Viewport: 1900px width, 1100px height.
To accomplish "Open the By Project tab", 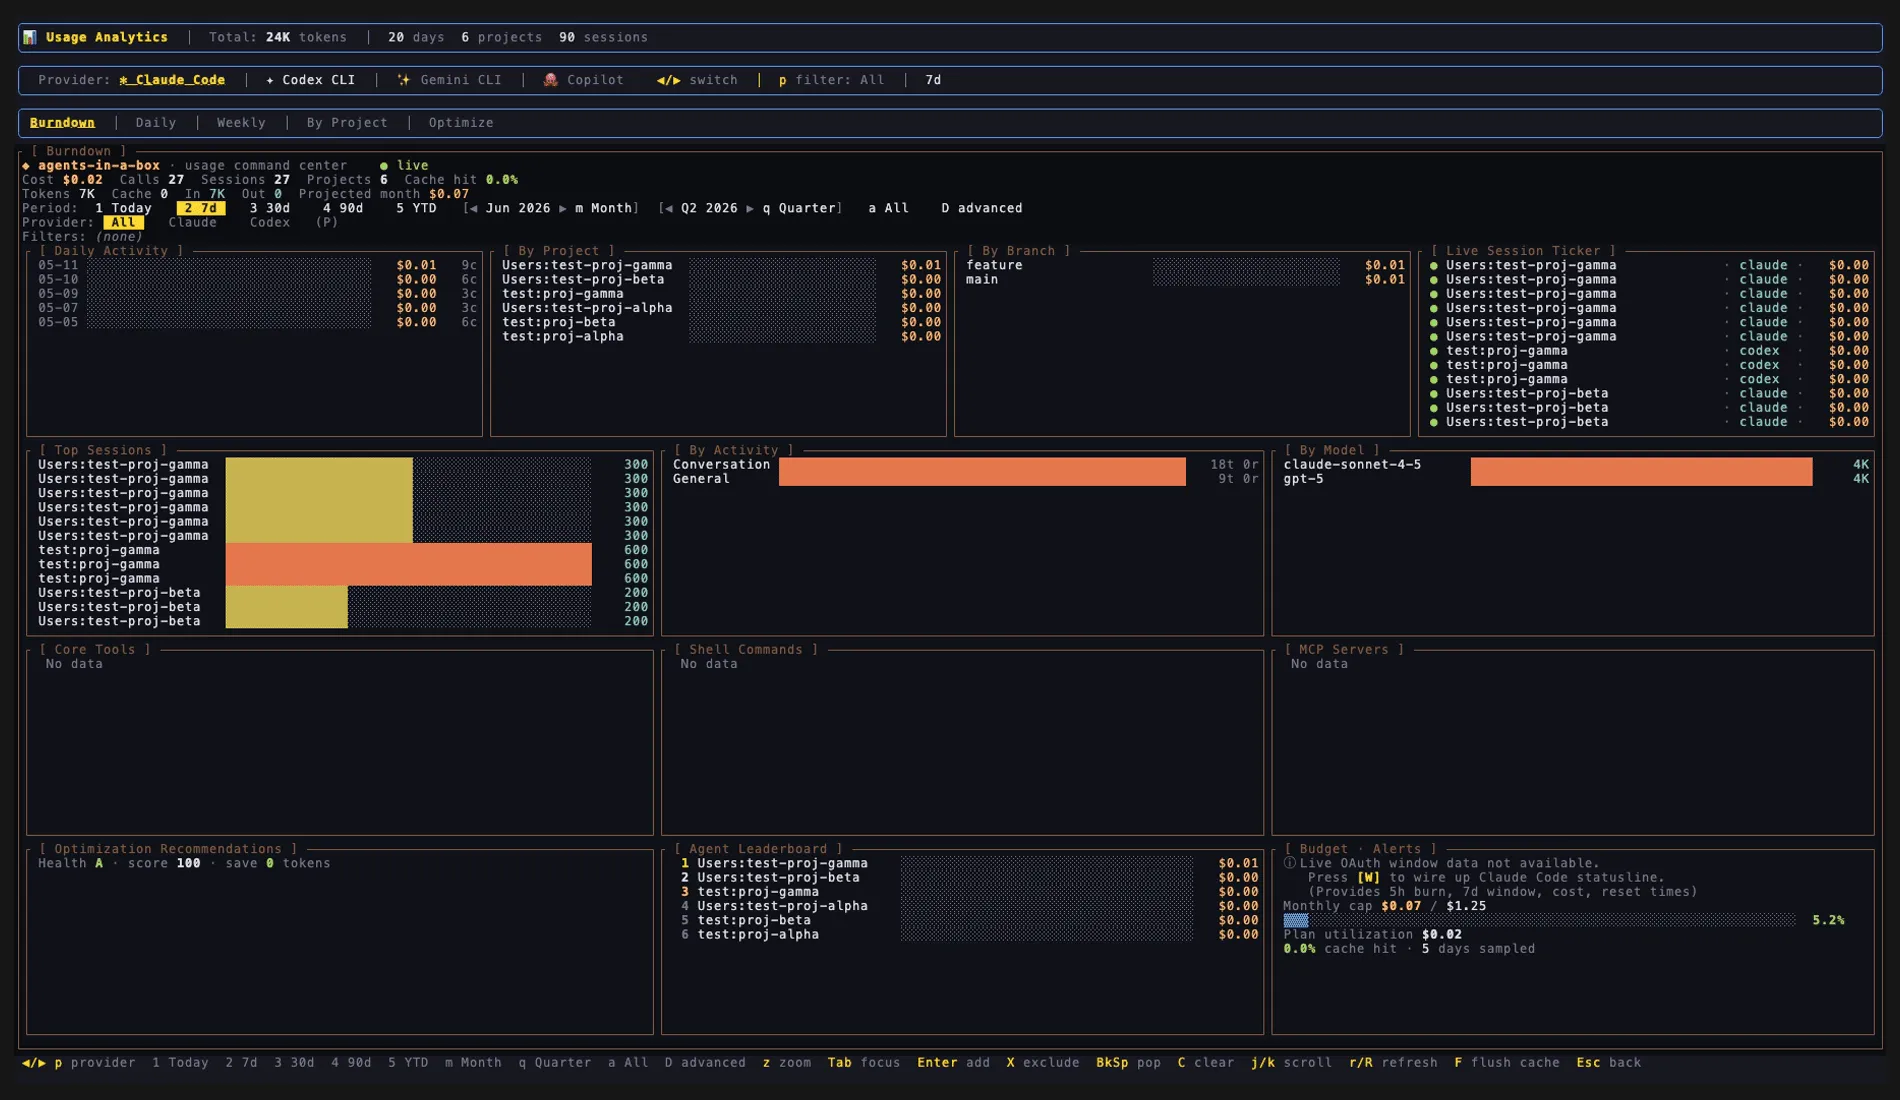I will point(347,123).
